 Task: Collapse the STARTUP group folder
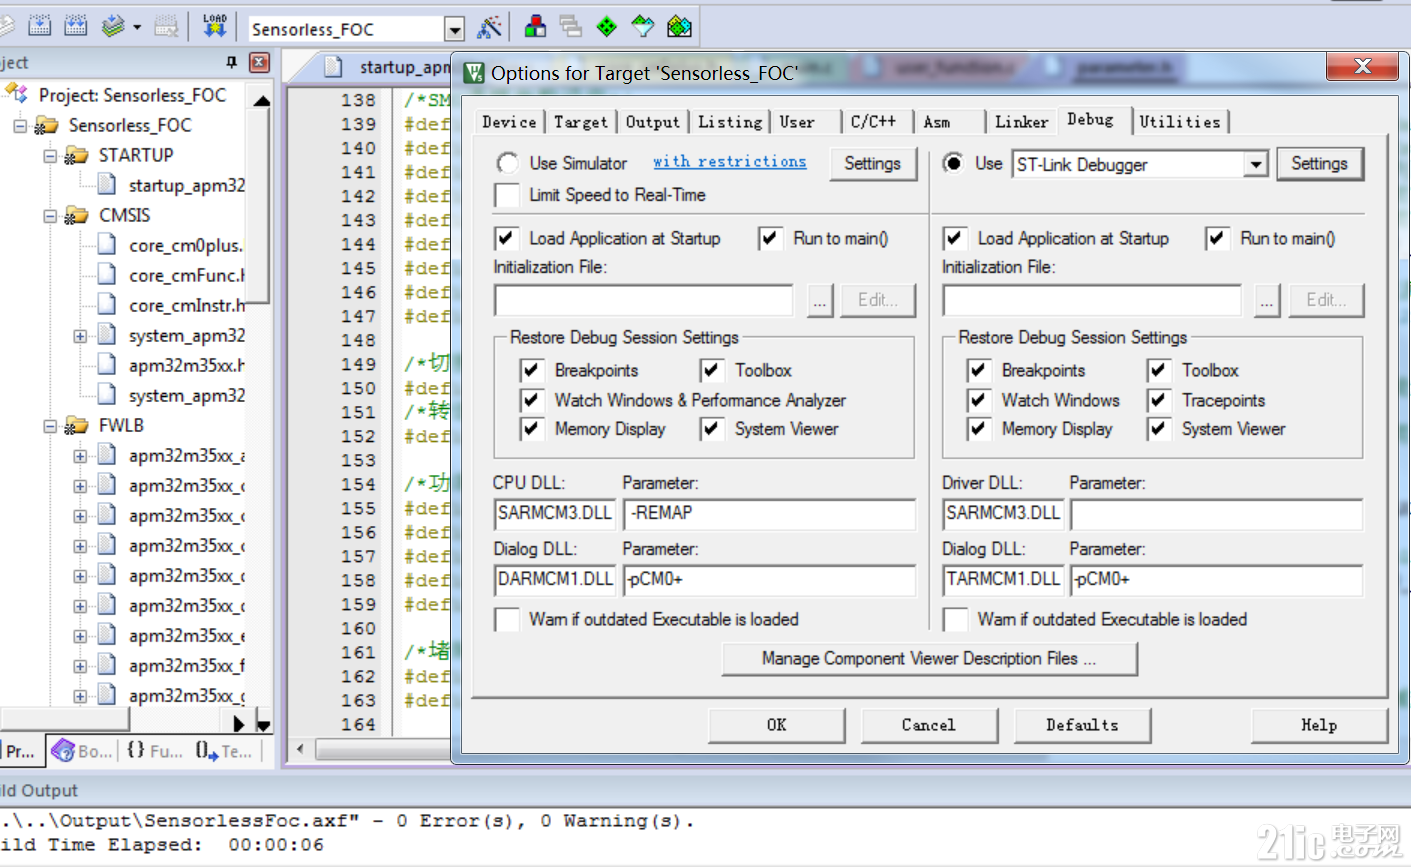tap(50, 155)
